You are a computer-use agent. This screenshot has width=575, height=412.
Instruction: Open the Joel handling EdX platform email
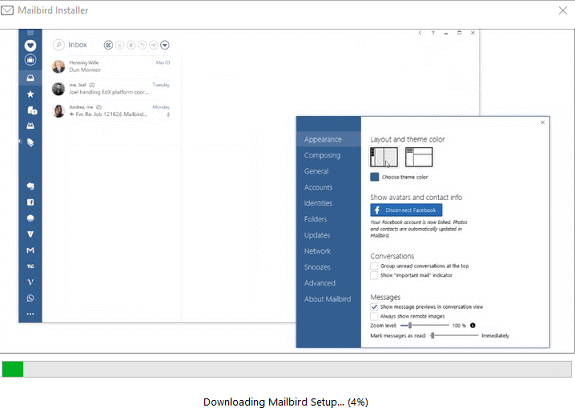coord(111,88)
